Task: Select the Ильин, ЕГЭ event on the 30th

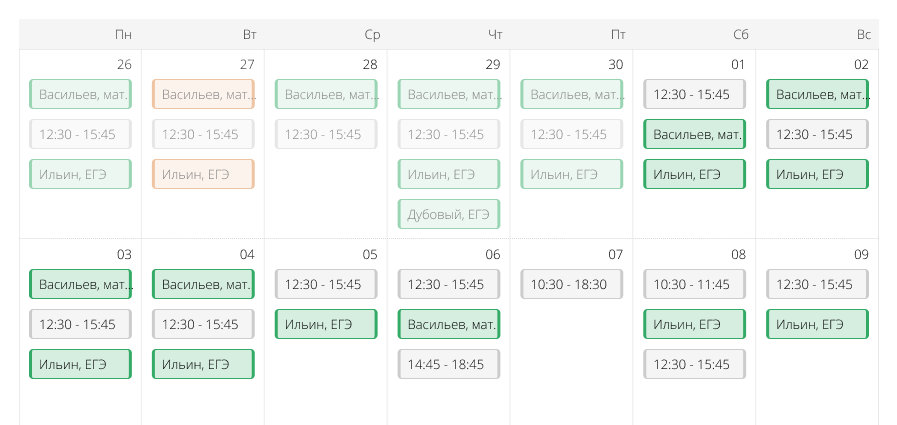Action: [571, 174]
